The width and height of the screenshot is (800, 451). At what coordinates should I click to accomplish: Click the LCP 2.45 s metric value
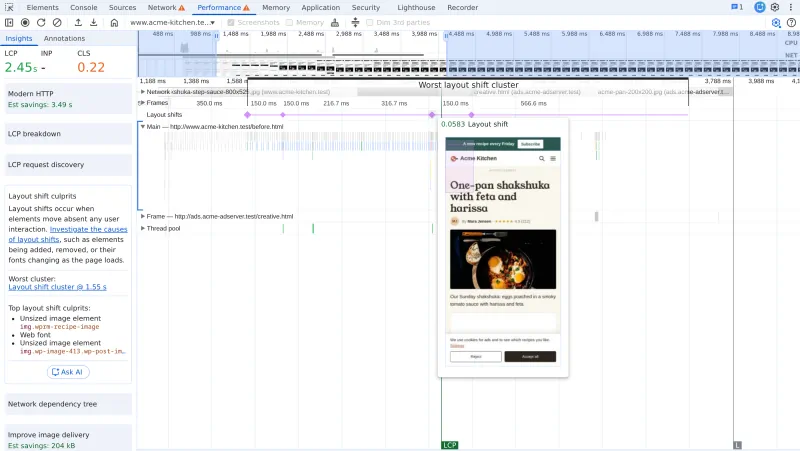[x=21, y=67]
